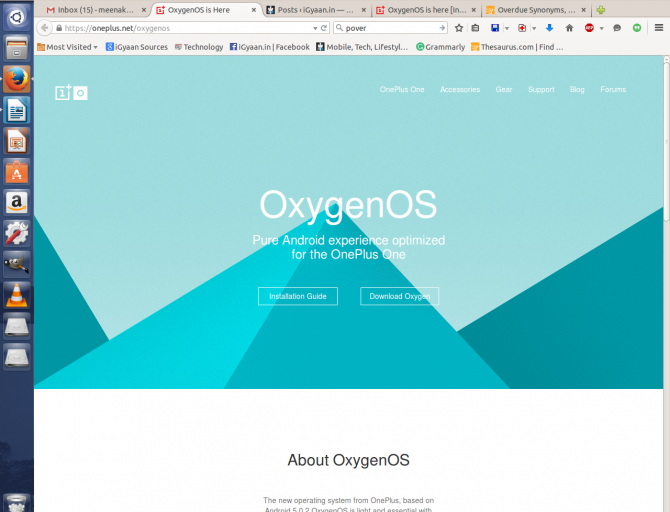Image resolution: width=670 pixels, height=512 pixels.
Task: Expand the URL bar history dropdown
Action: click(312, 28)
